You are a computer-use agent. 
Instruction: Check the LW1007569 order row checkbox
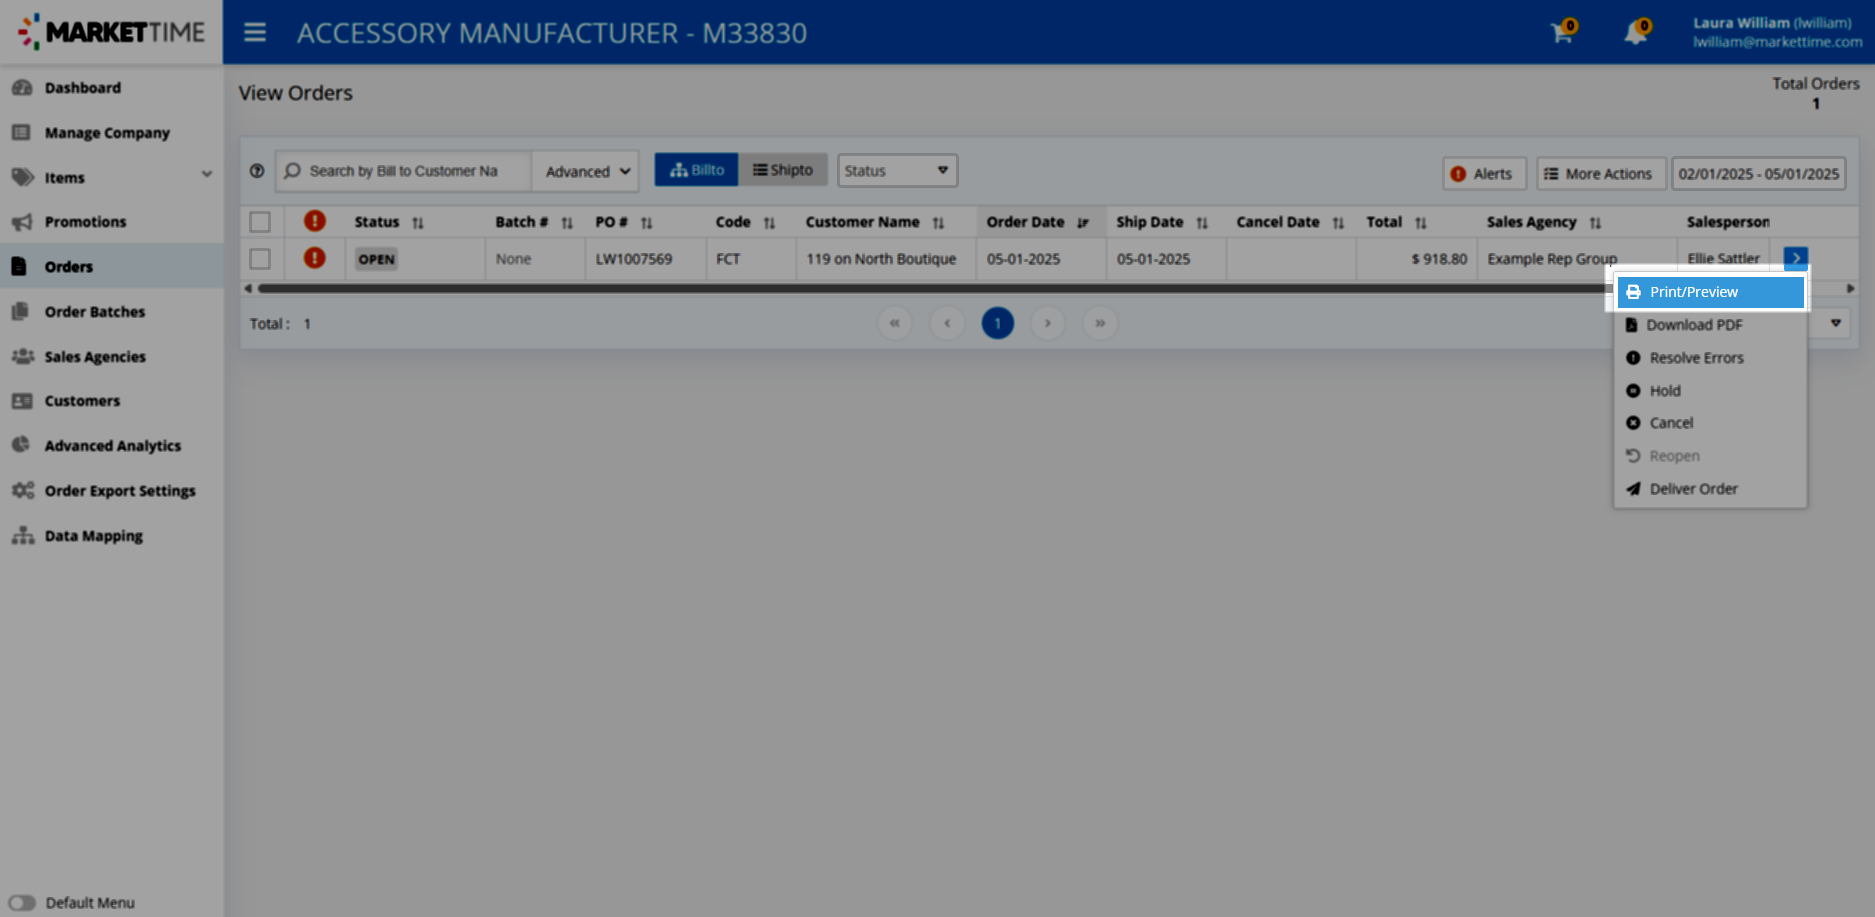(x=260, y=259)
